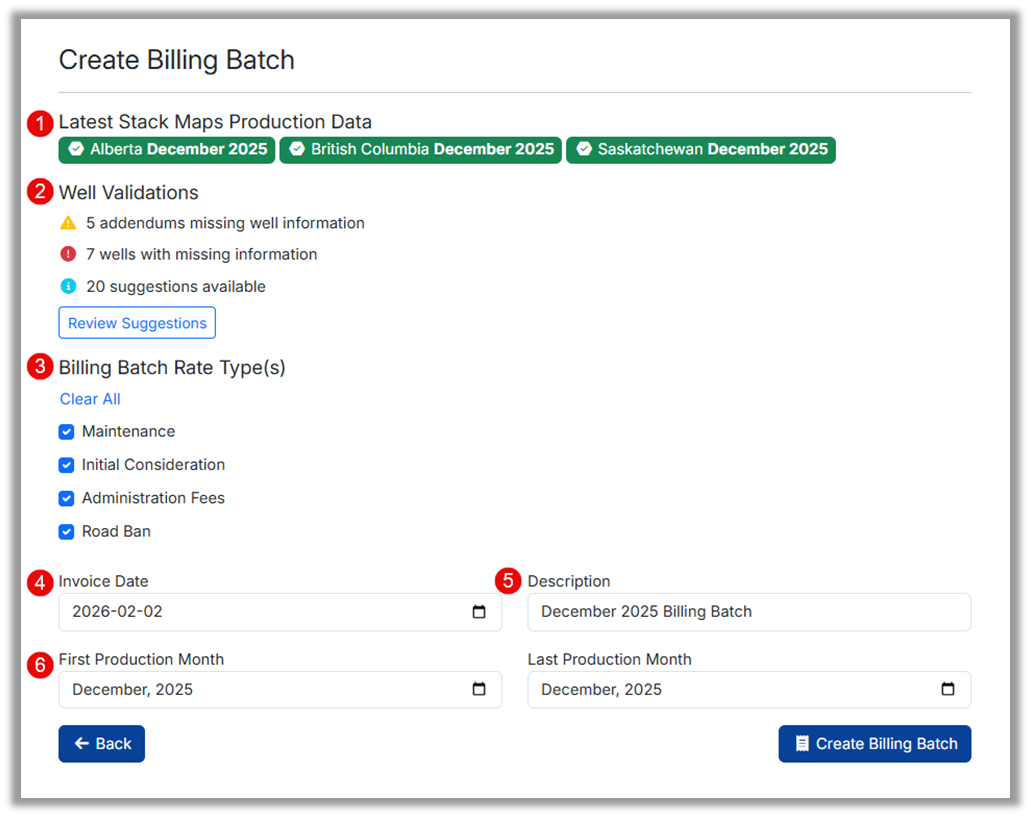Open Last Production Month calendar picker
The width and height of the screenshot is (1031, 817).
point(948,689)
